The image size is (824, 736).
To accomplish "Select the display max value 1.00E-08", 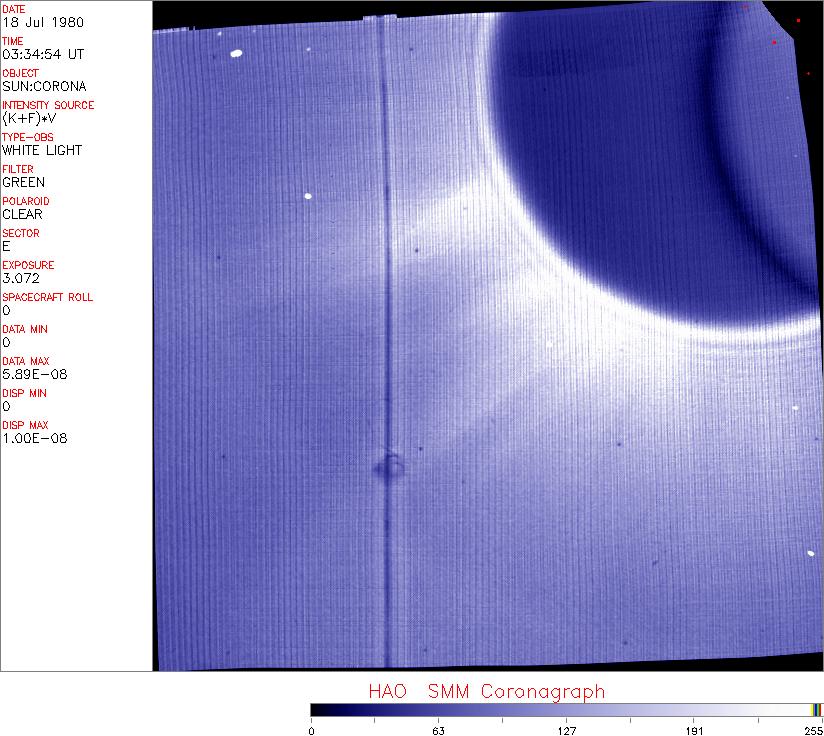I will pos(35,438).
